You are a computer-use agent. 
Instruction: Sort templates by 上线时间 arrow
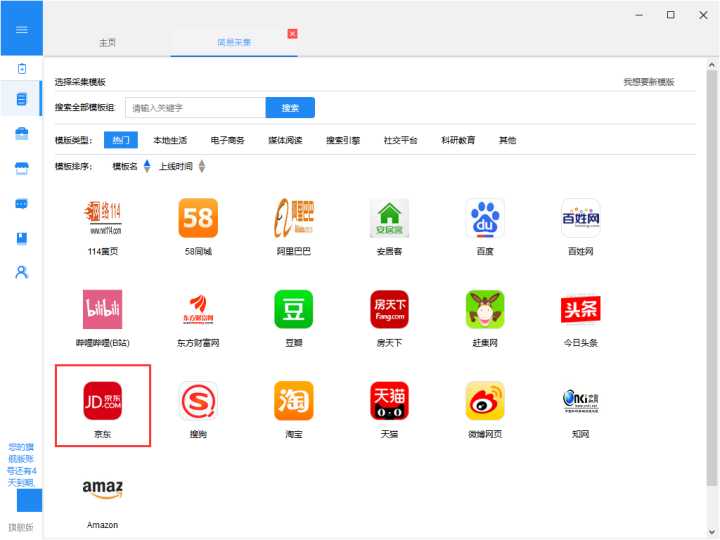202,166
